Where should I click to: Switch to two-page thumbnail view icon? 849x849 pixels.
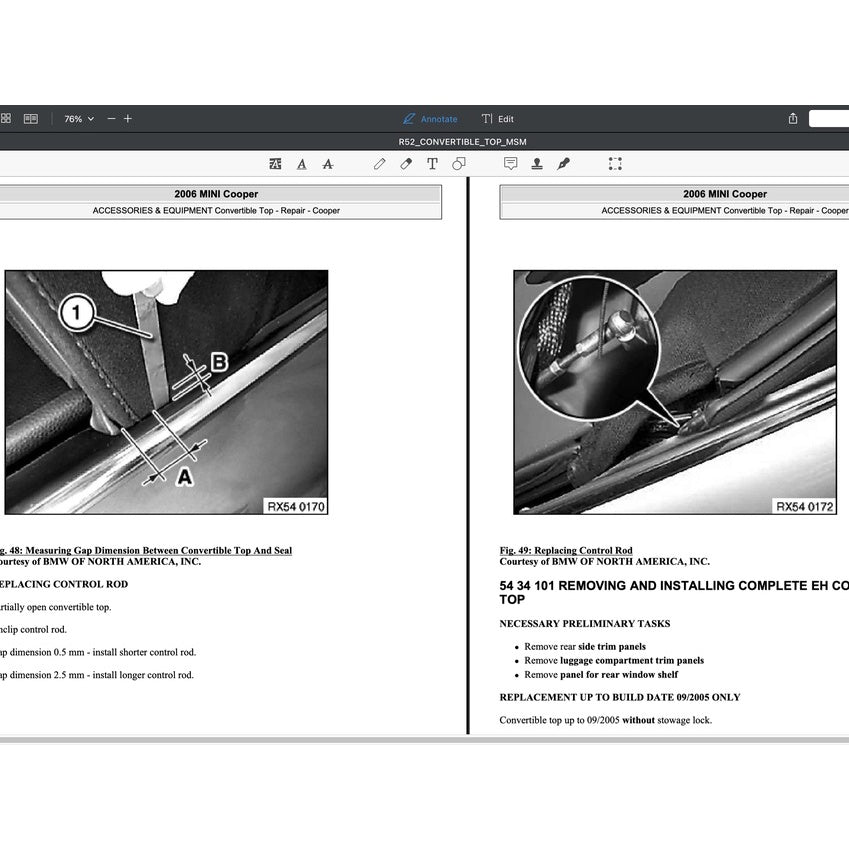[31, 118]
